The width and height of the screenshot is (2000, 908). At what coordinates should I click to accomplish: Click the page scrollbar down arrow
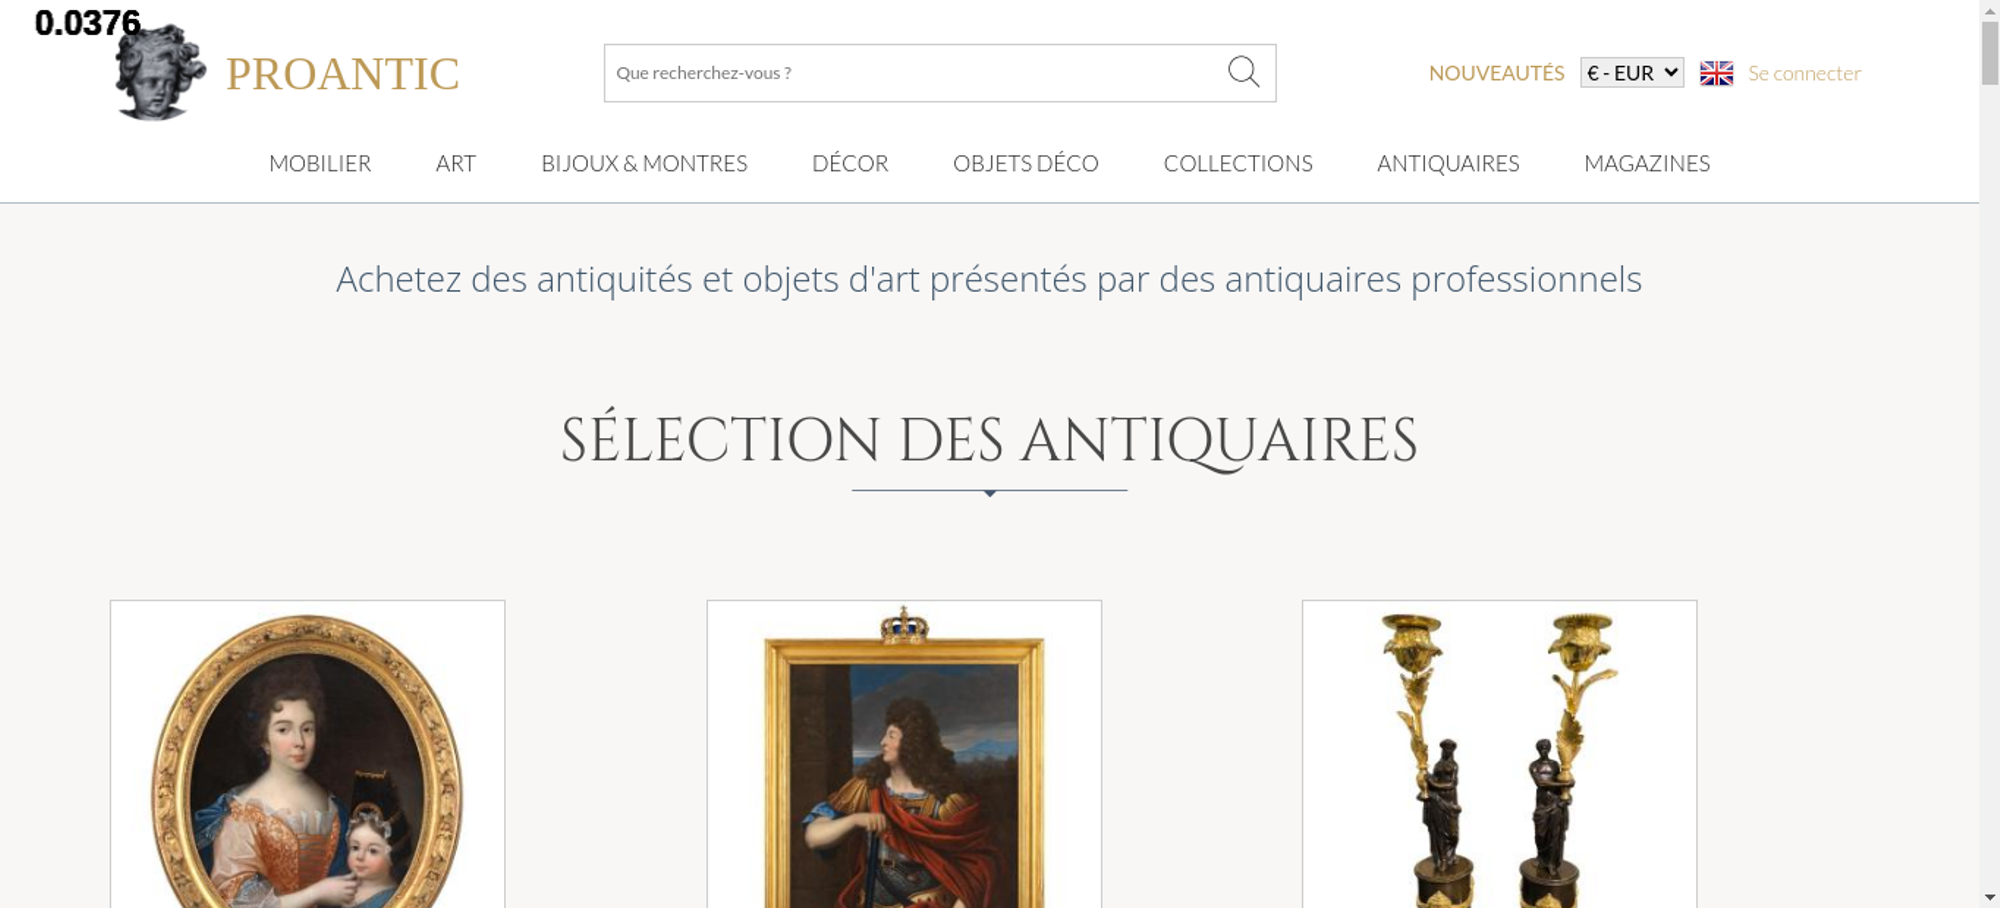tap(1989, 897)
